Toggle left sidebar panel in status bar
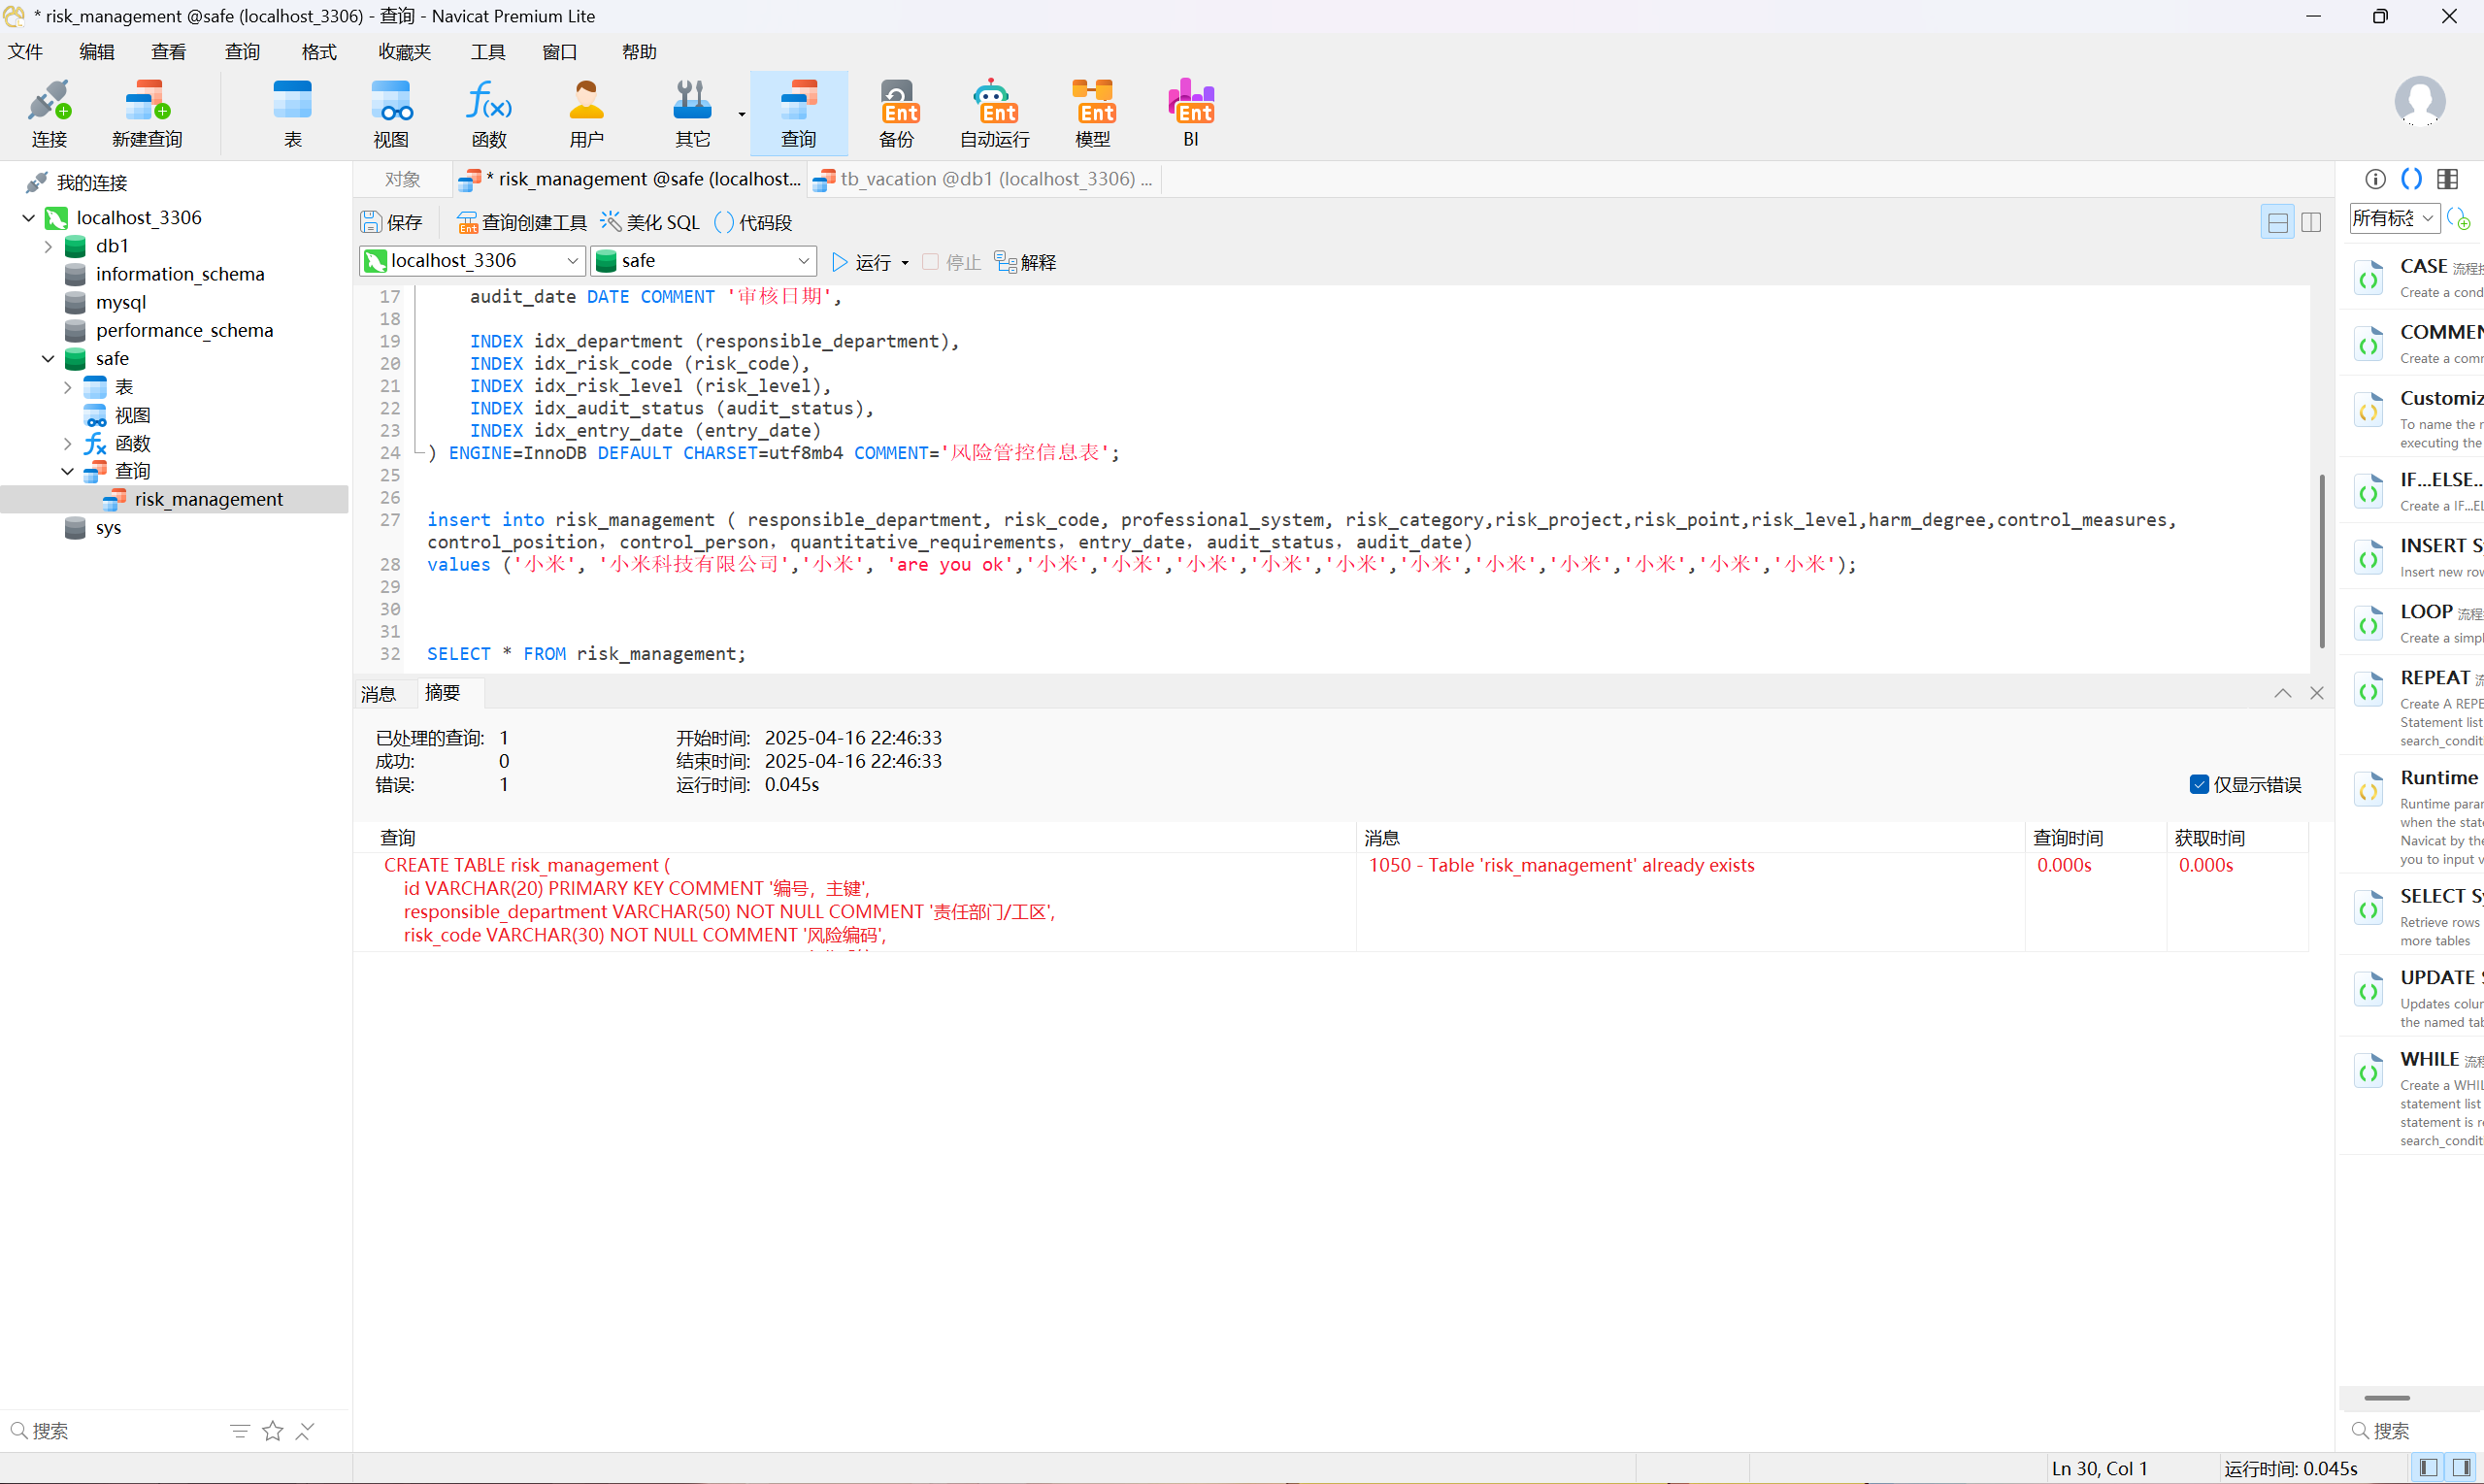The width and height of the screenshot is (2484, 1484). (x=2427, y=1468)
